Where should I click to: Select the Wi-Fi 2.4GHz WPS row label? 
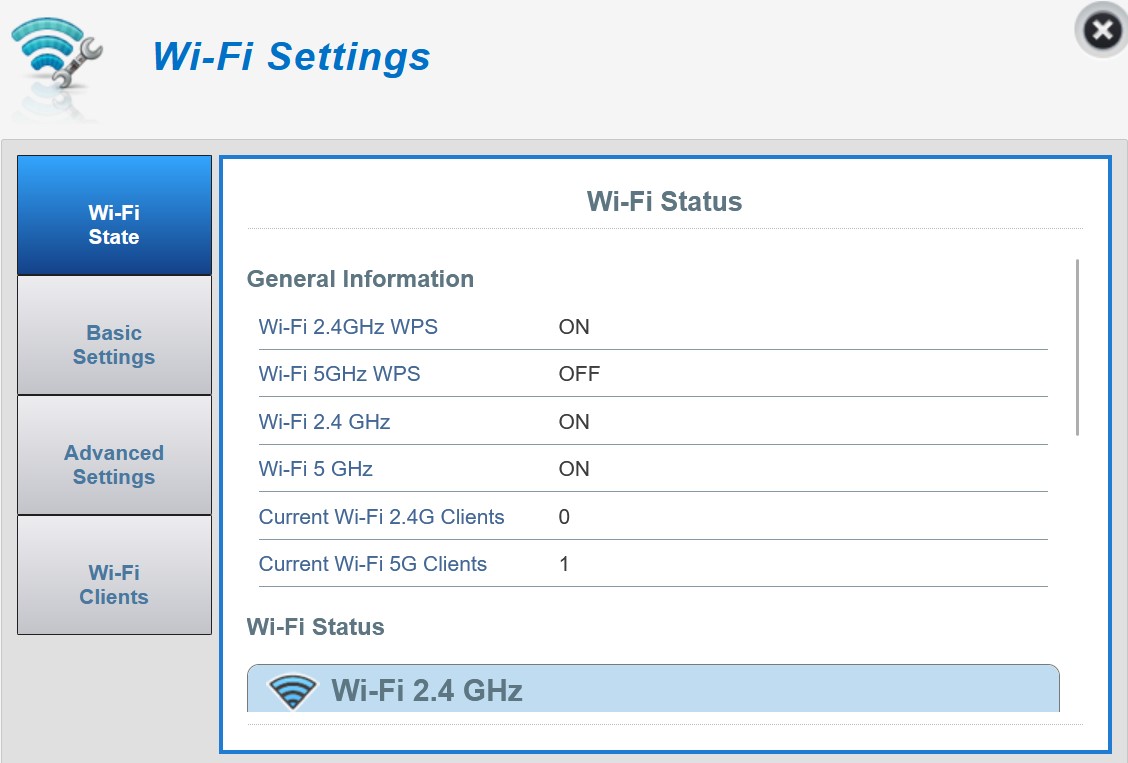(348, 327)
